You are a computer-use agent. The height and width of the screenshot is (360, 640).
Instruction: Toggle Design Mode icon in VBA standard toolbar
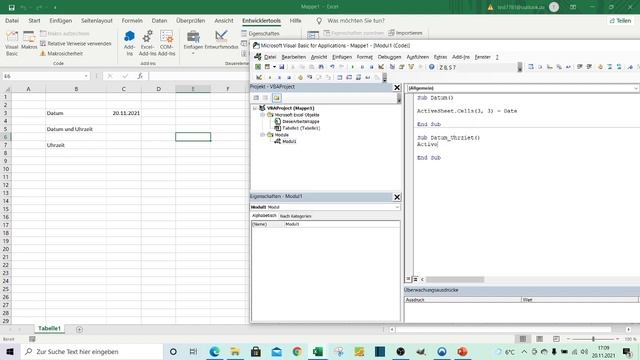point(381,67)
